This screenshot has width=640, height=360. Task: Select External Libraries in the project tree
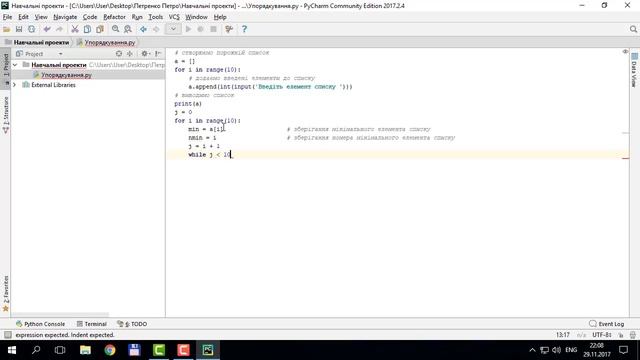(53, 85)
